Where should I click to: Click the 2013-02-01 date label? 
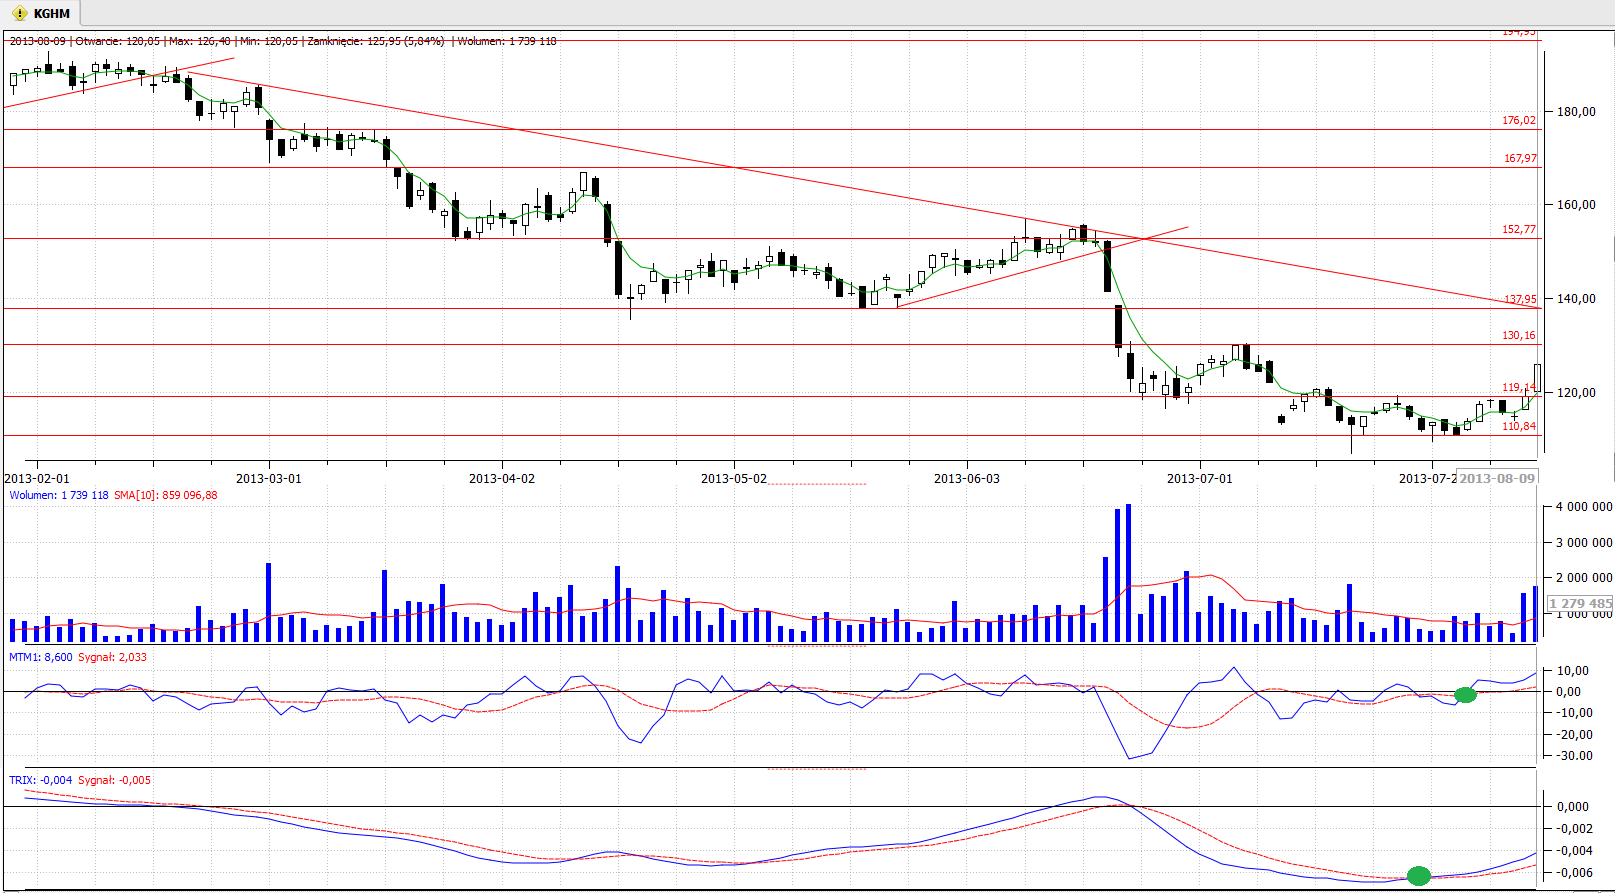tap(37, 479)
